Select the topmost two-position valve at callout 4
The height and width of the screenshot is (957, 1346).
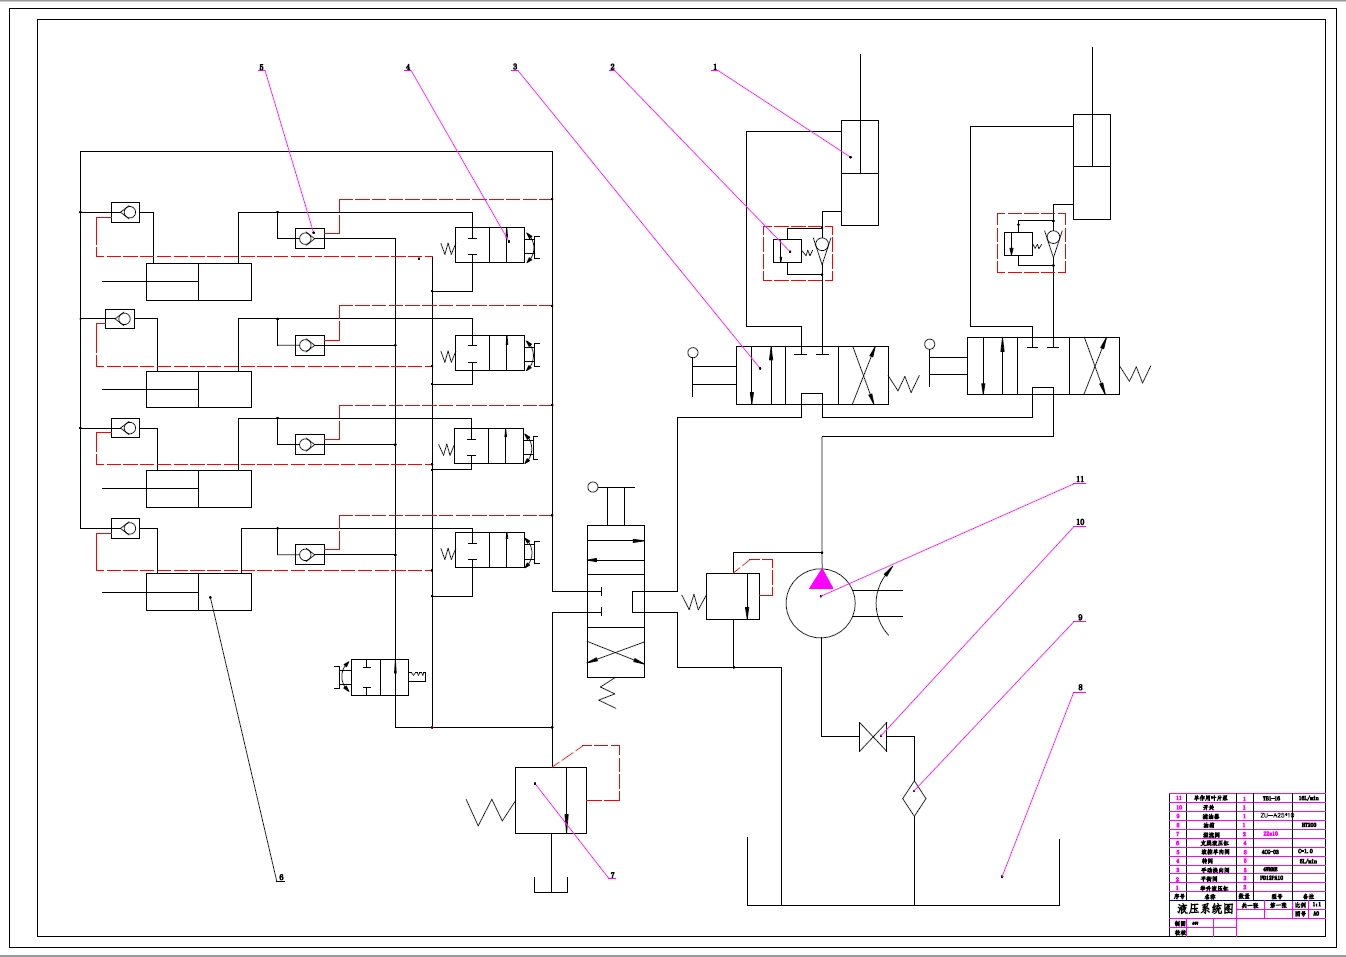point(490,245)
